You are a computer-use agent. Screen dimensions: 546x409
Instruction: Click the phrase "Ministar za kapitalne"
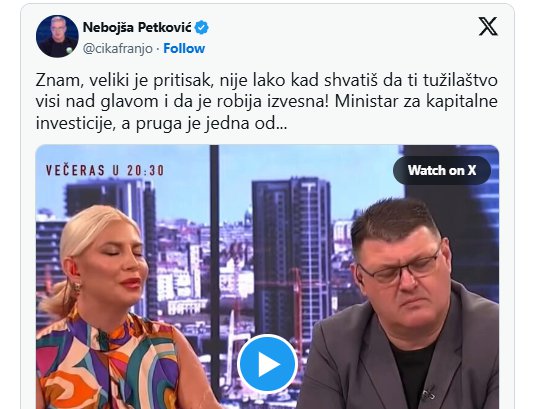(416, 102)
